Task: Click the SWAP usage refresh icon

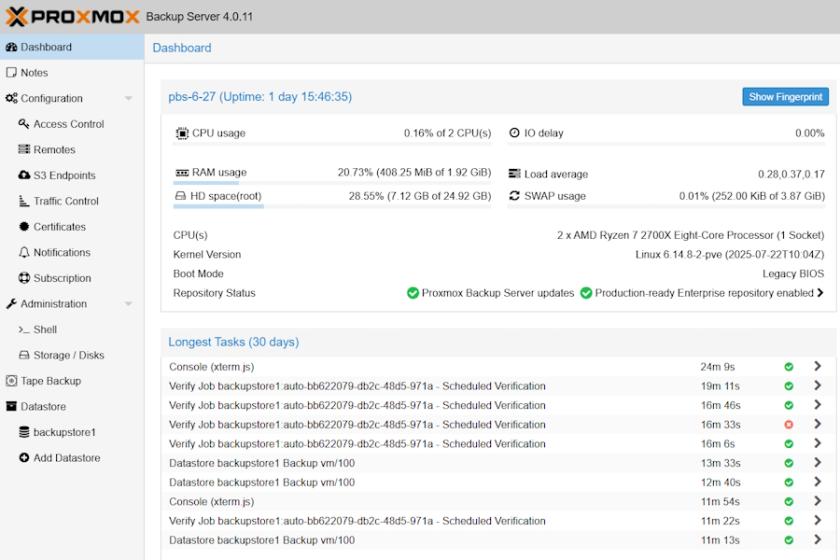Action: (514, 196)
